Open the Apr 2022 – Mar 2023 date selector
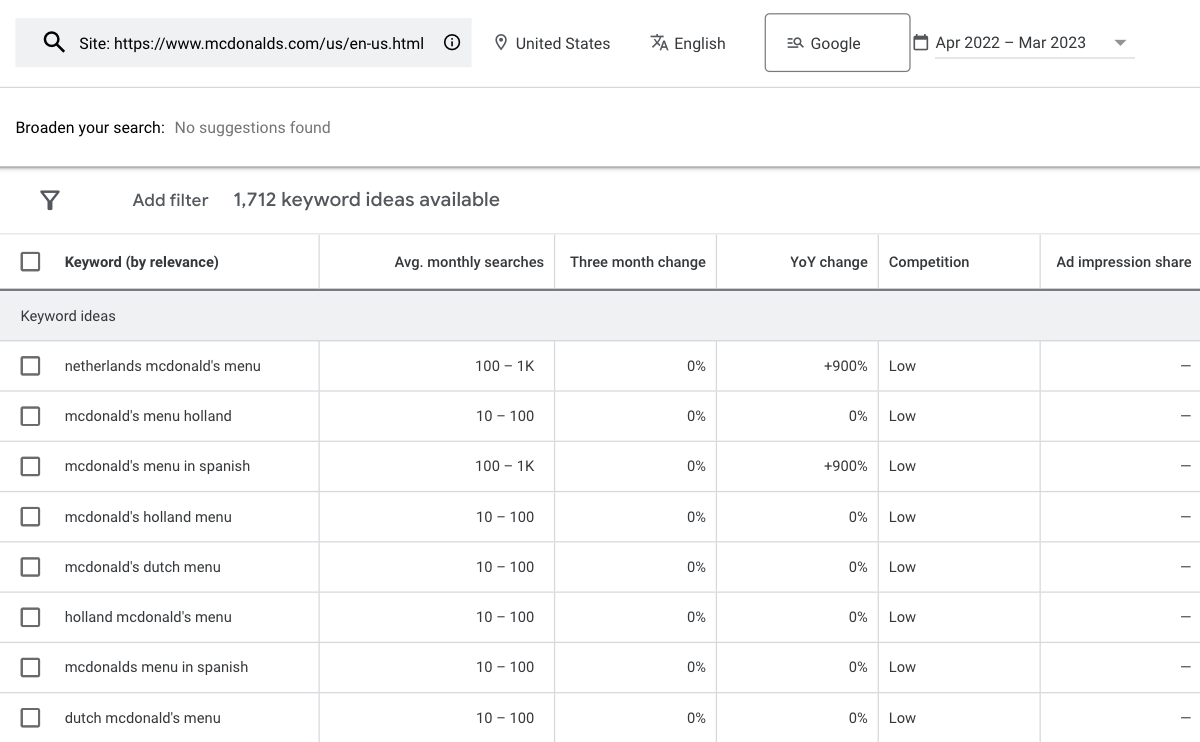 (1034, 43)
